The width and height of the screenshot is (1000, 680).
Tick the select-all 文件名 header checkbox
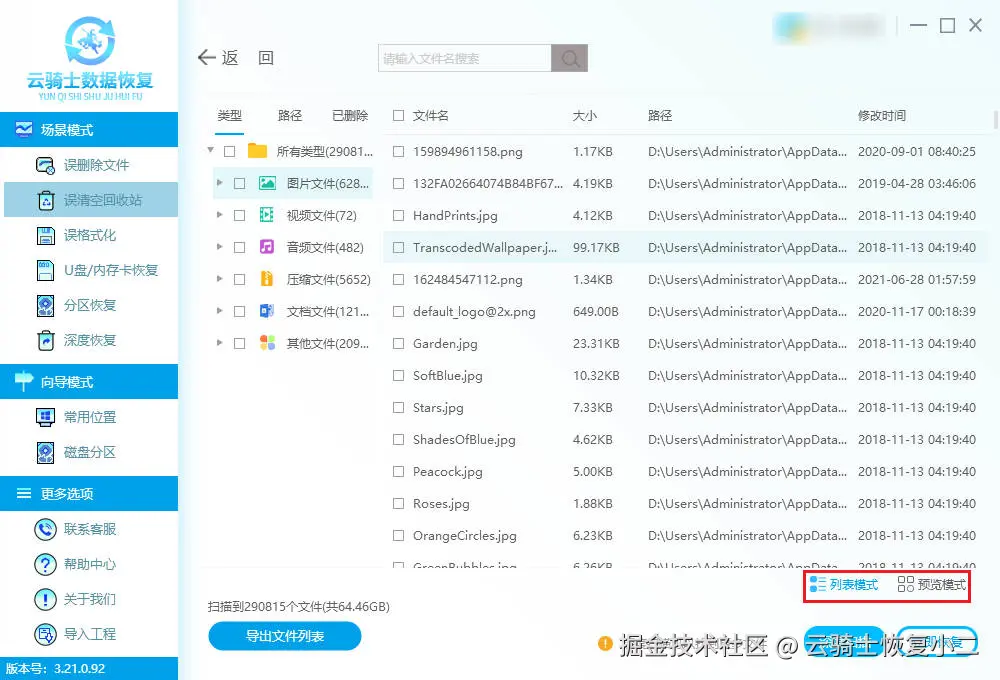[x=399, y=115]
